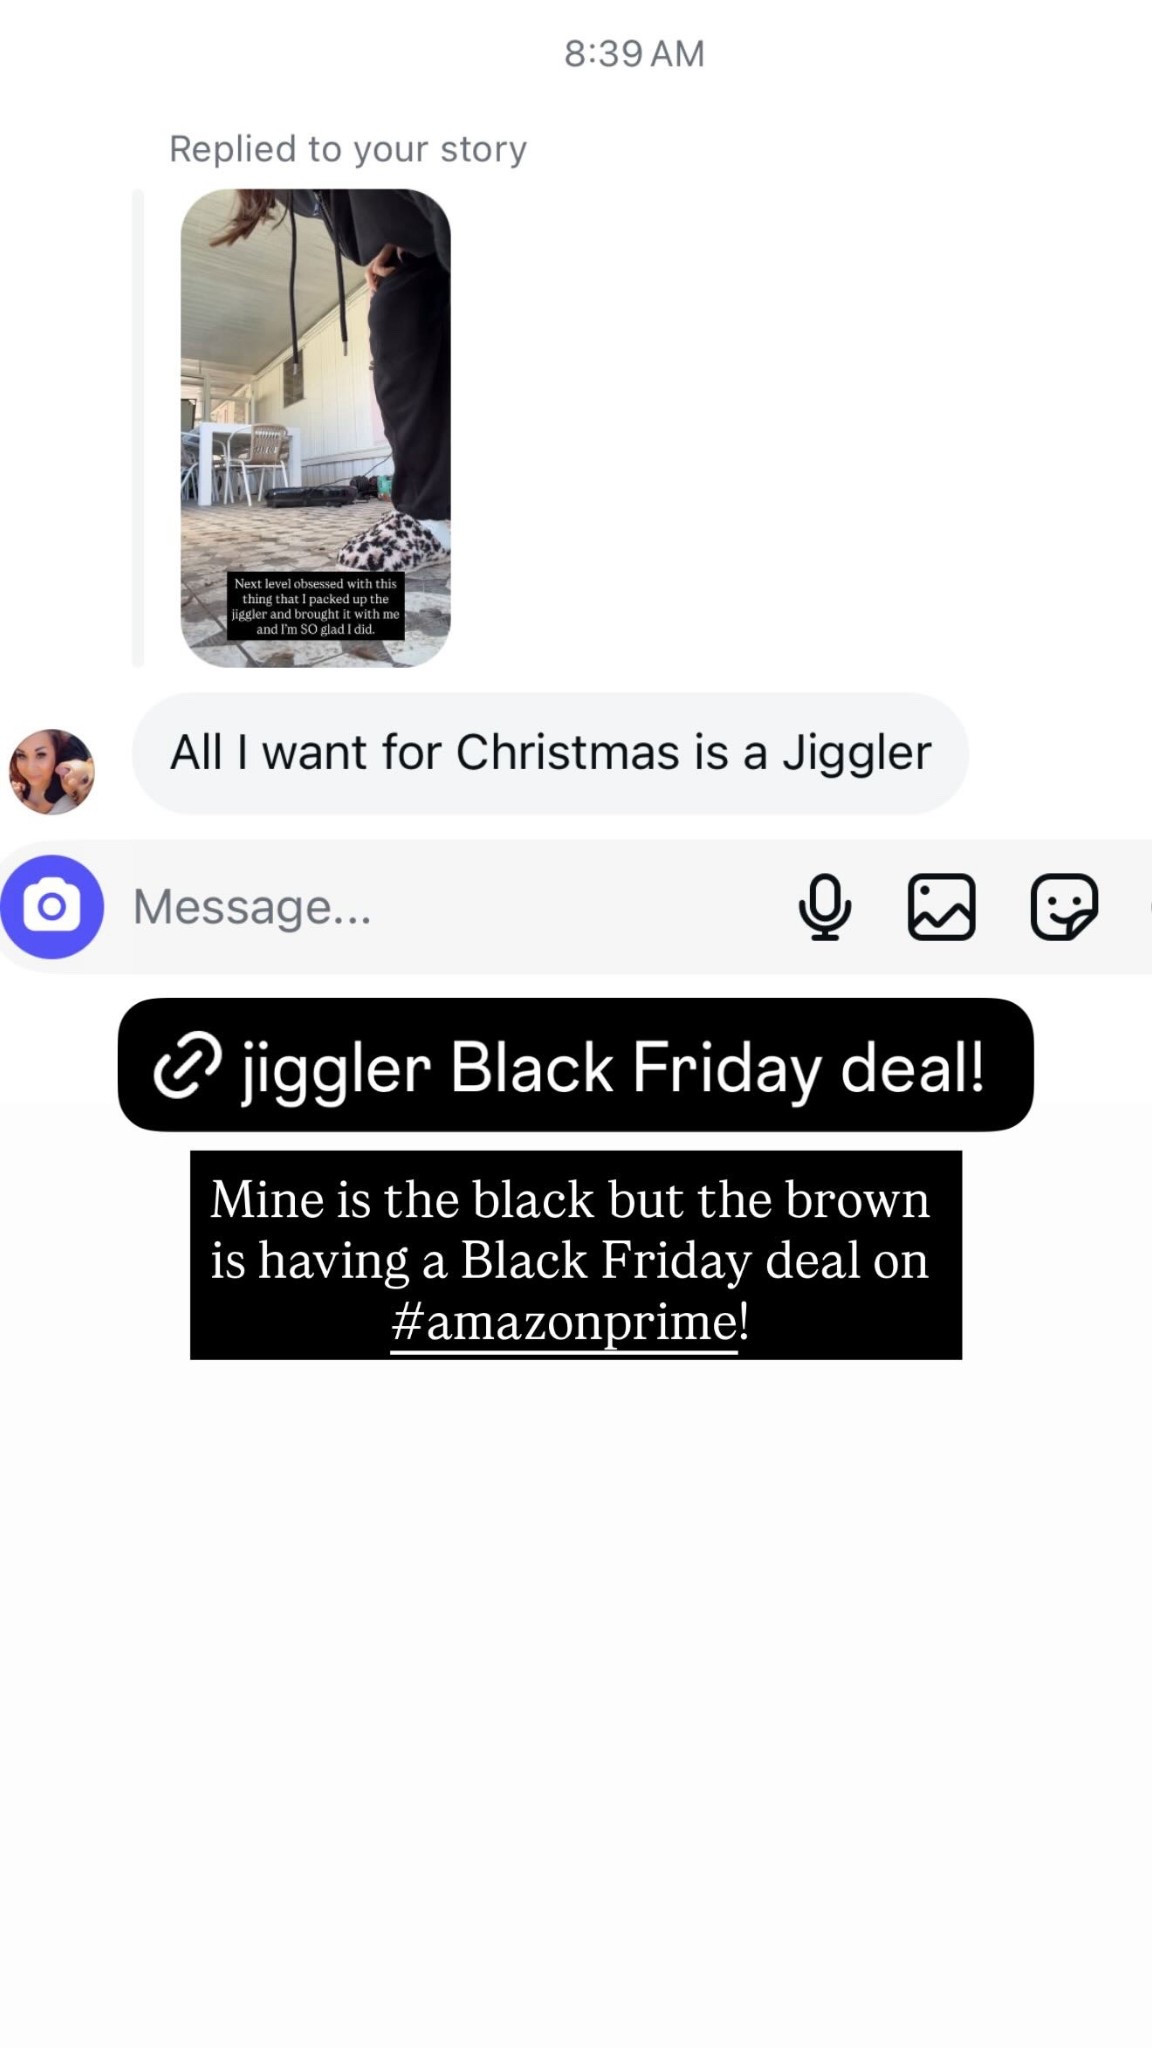This screenshot has width=1152, height=2048.
Task: Click the gray reply bar beside the thumbnail
Action: tap(138, 428)
